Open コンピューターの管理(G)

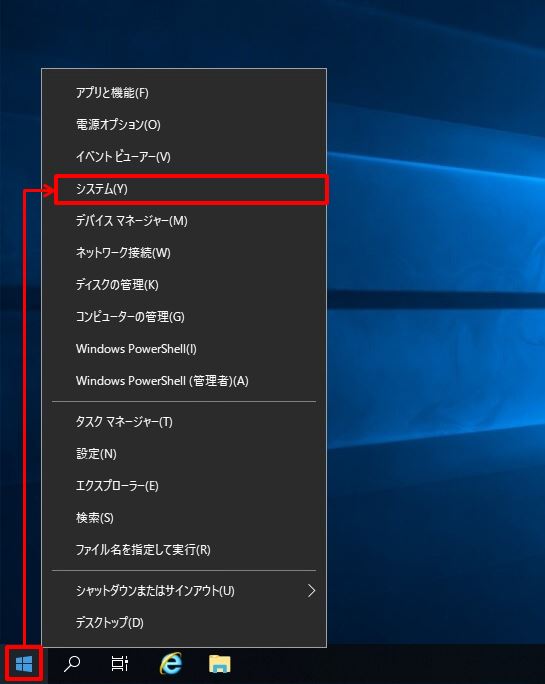(x=184, y=317)
